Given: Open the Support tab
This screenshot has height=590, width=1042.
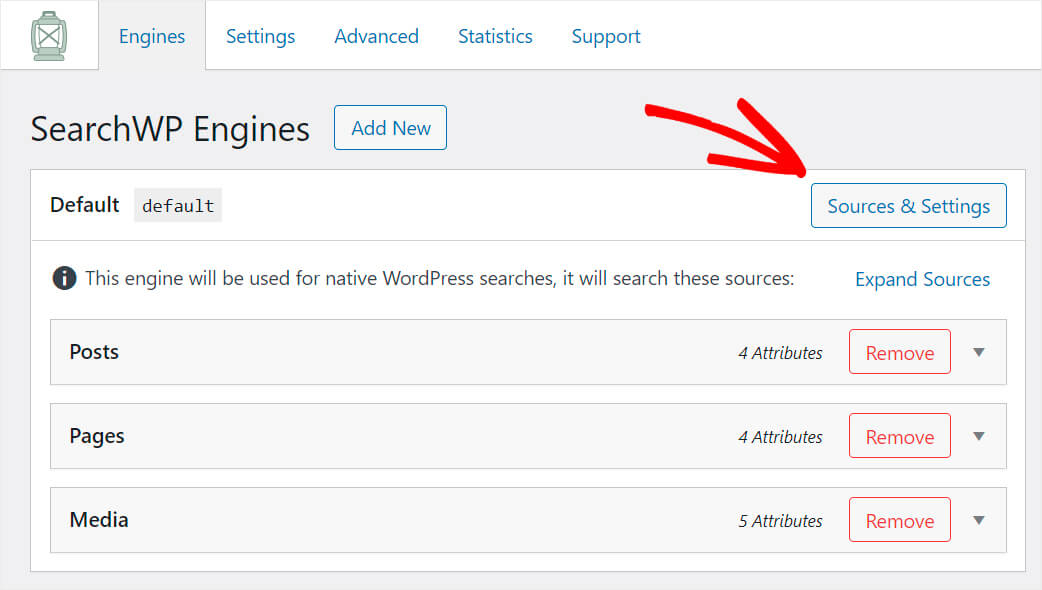Looking at the screenshot, I should point(606,36).
